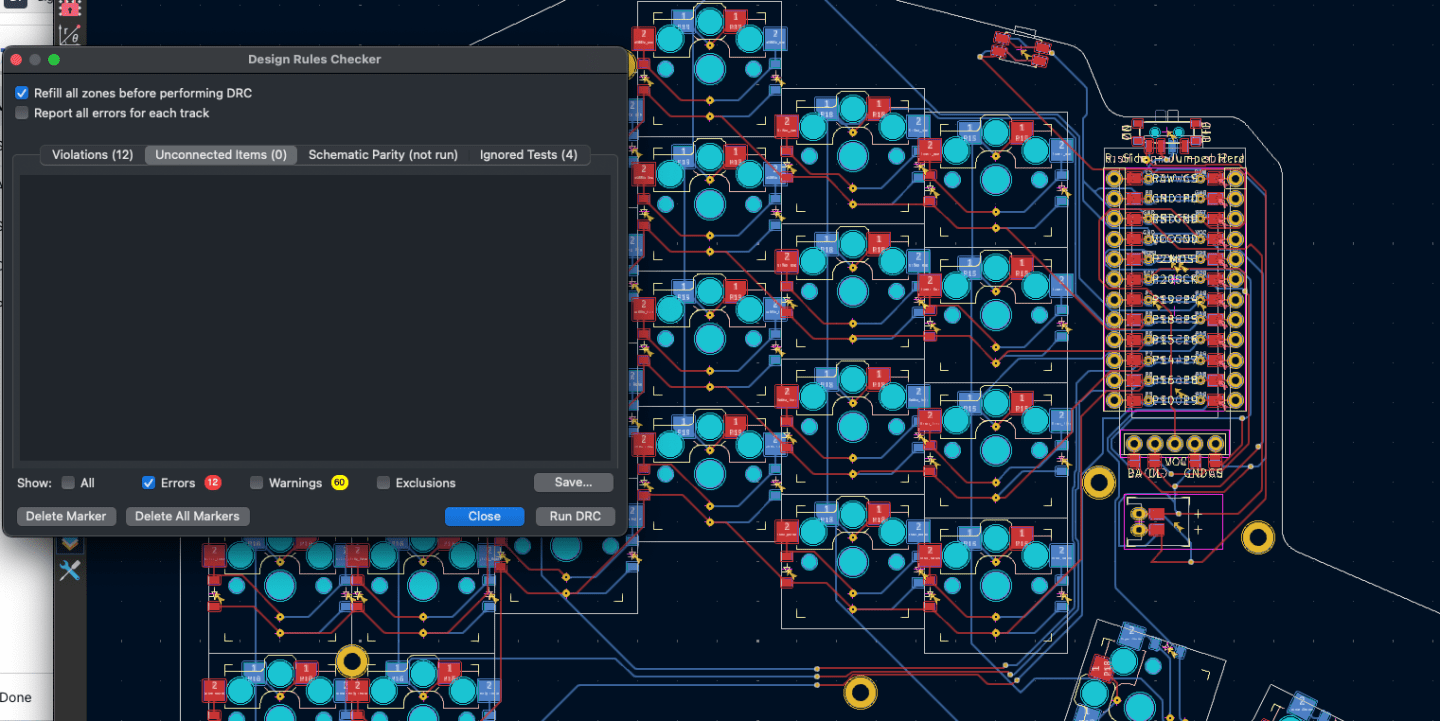Click the 'Done' text in background window

click(16, 697)
